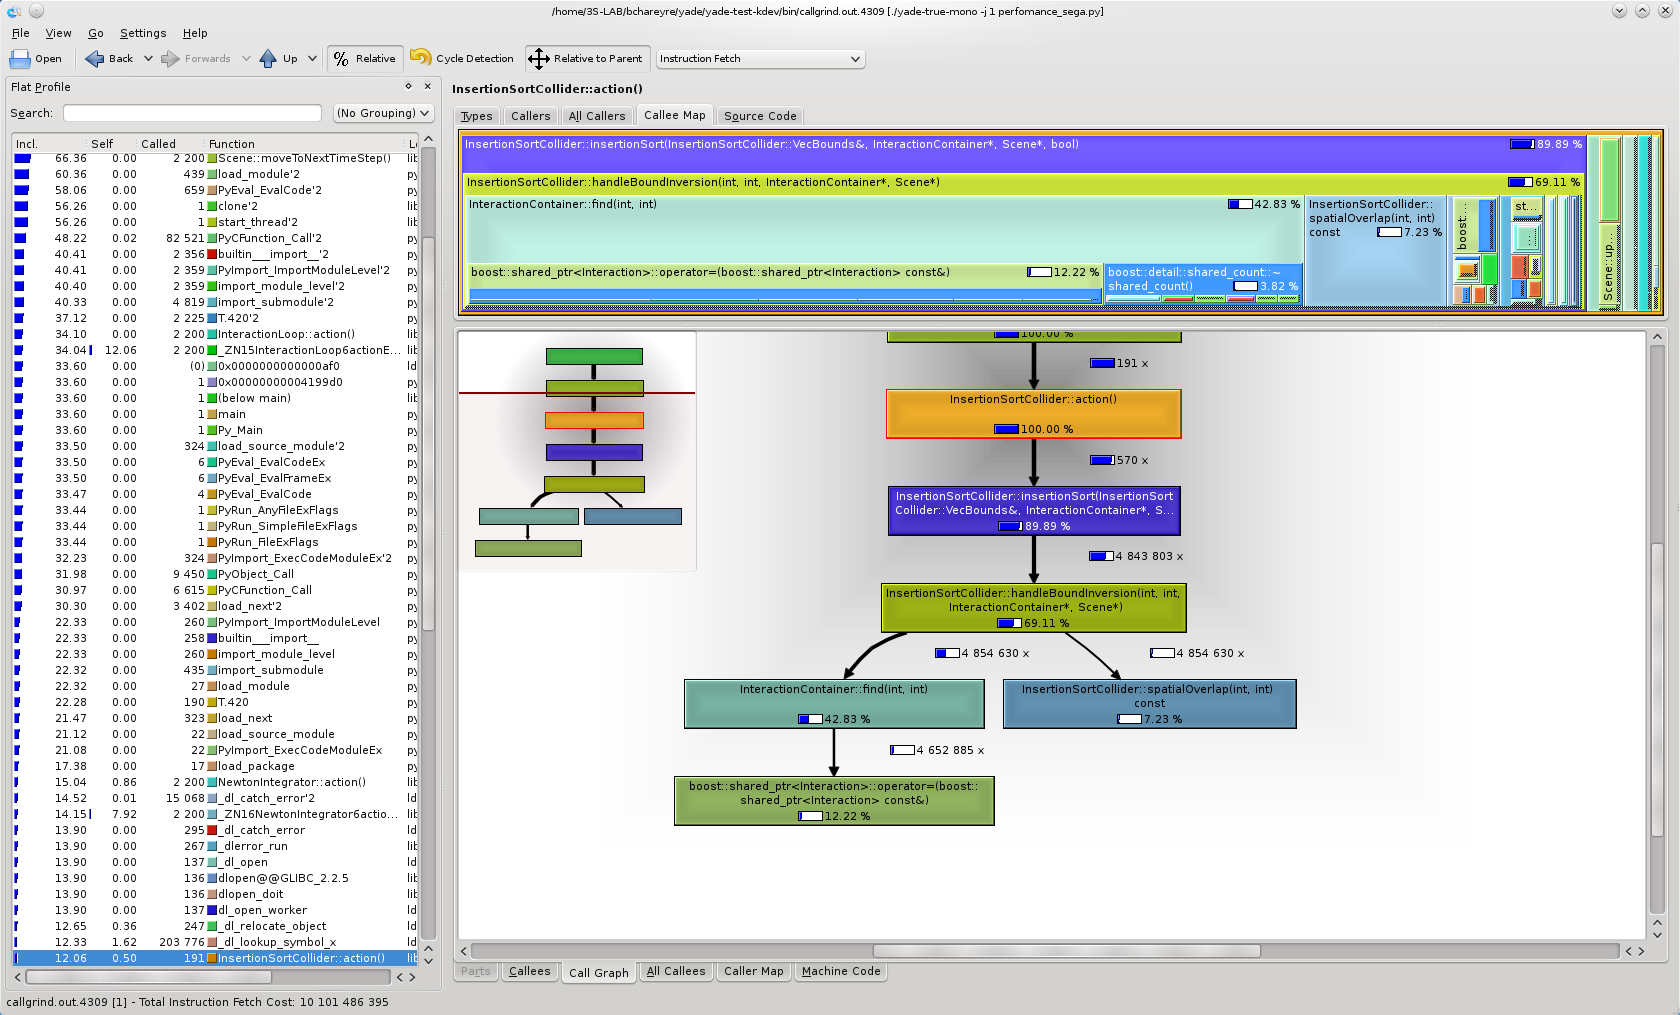The height and width of the screenshot is (1015, 1680).
Task: Sort by the Incl. column header
Action: (27, 144)
